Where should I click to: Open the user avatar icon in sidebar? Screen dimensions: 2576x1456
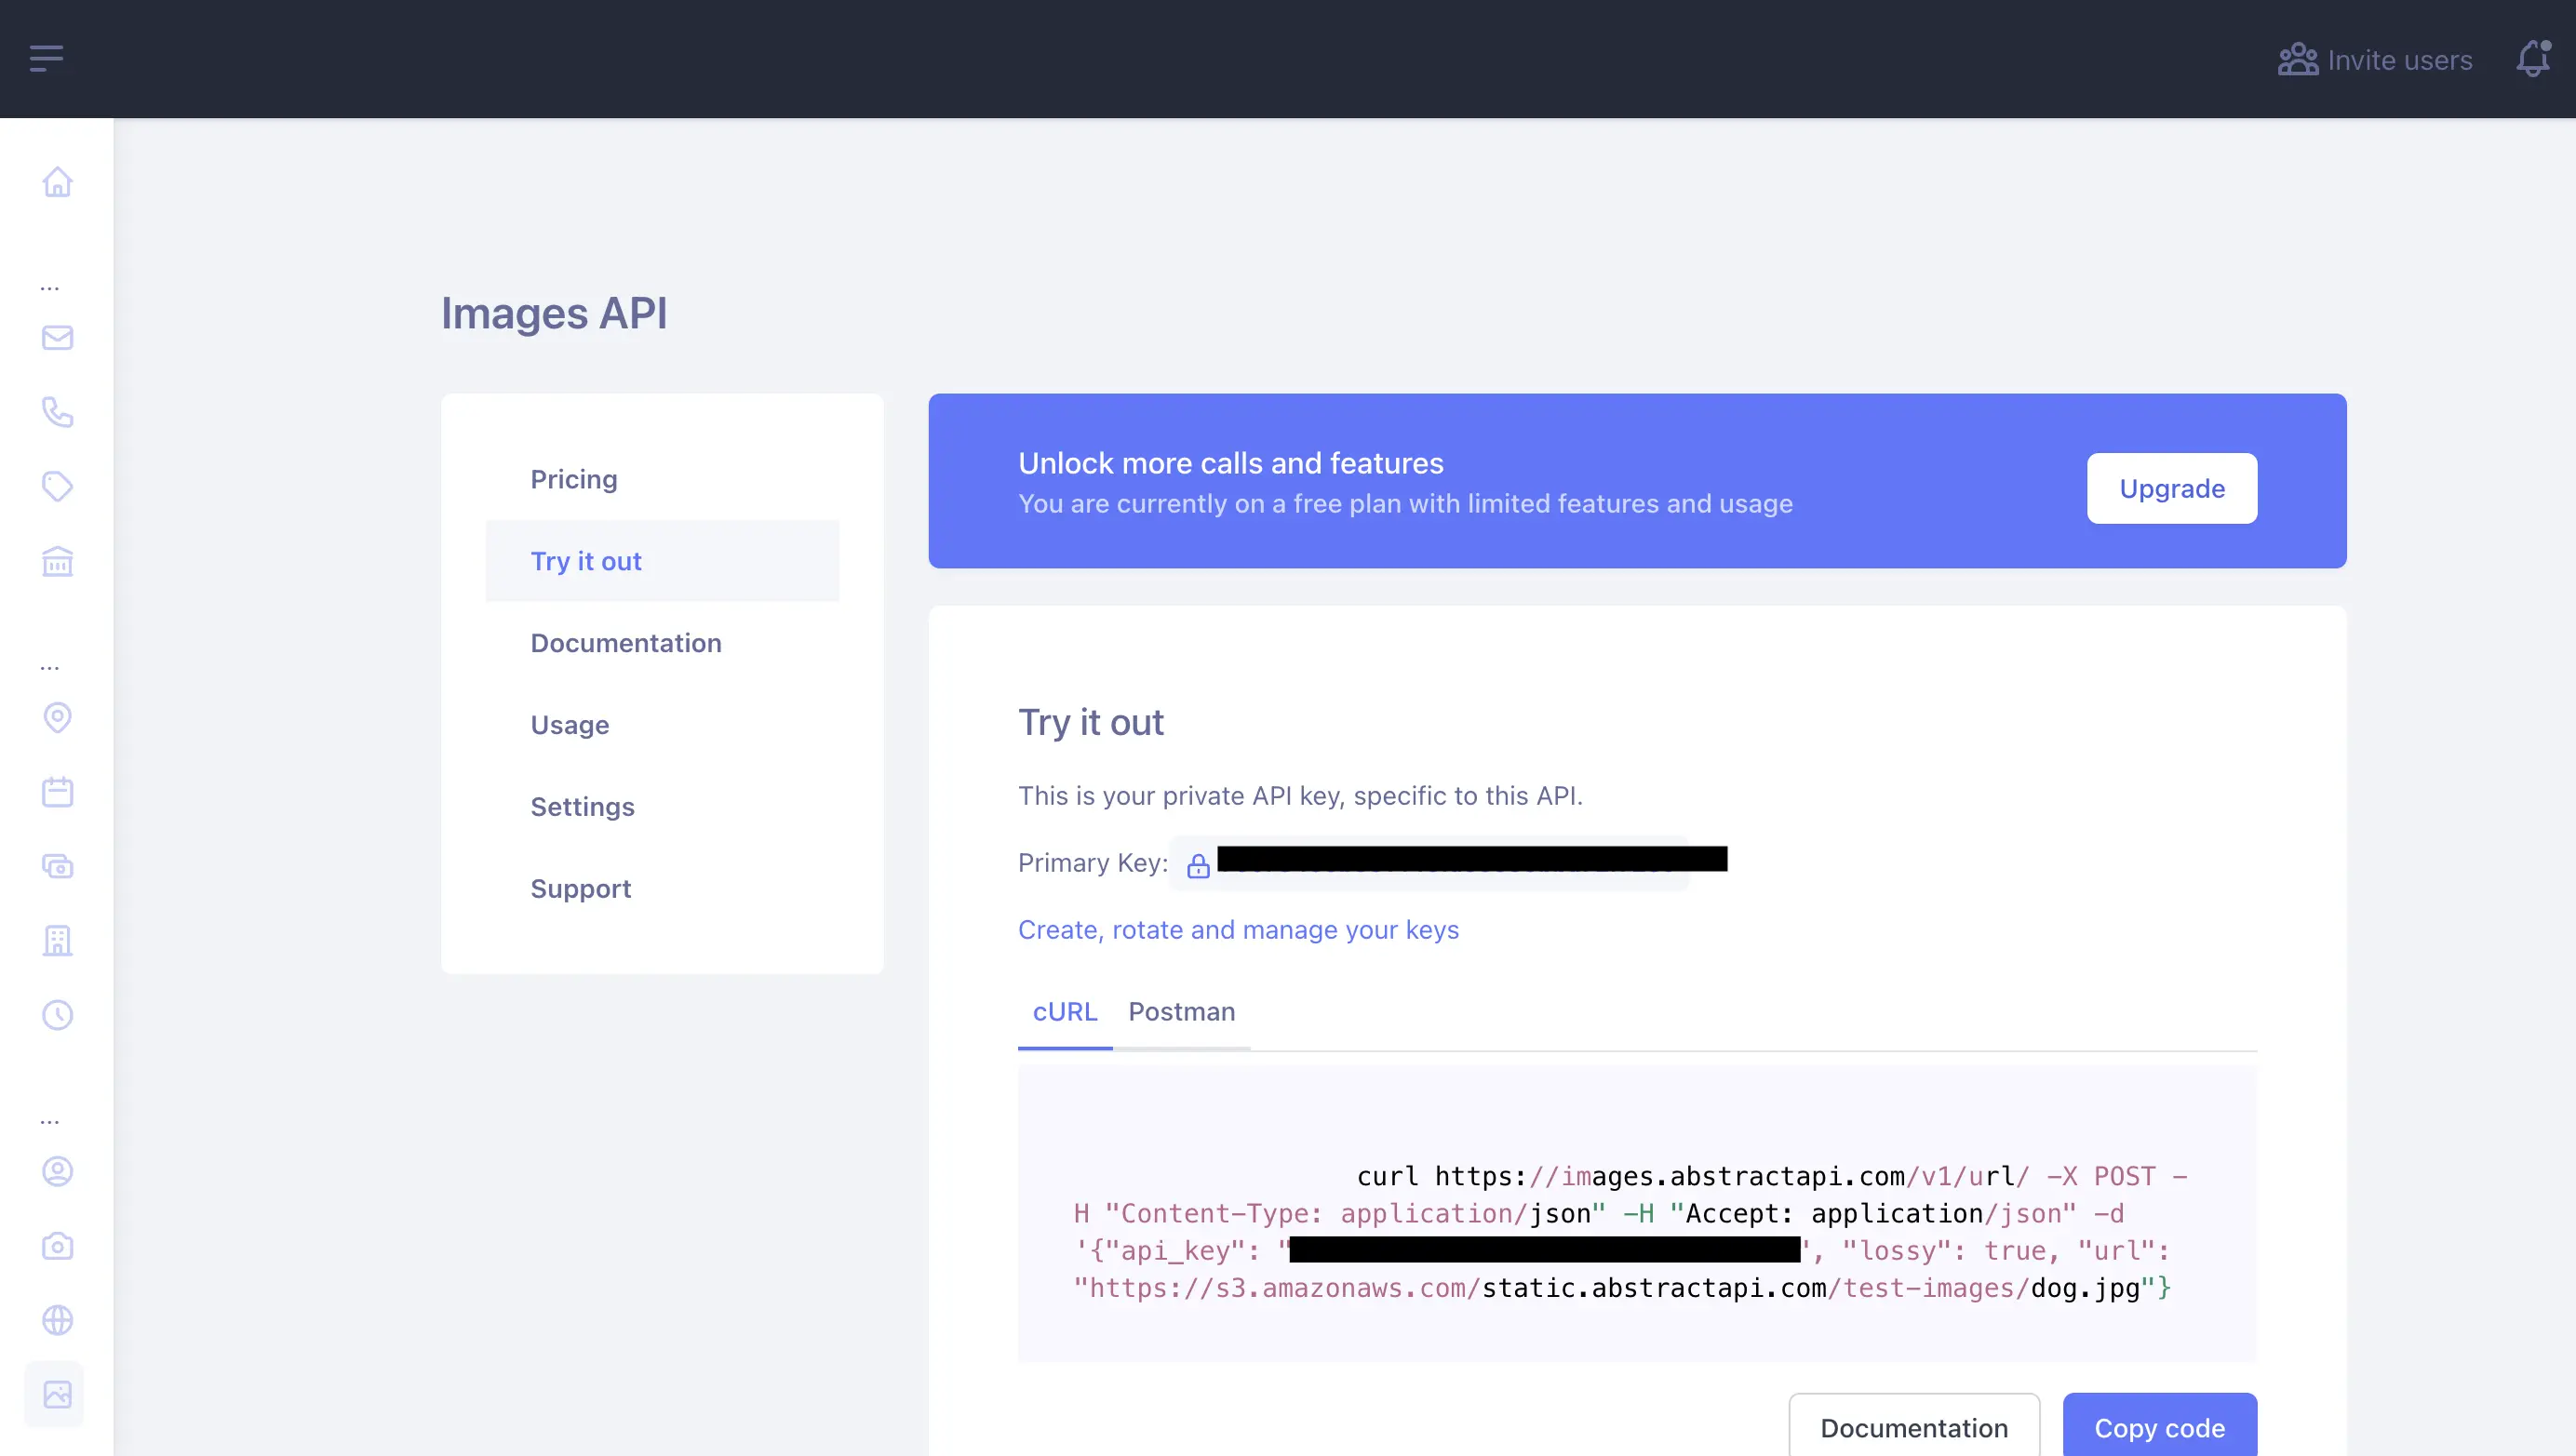57,1171
